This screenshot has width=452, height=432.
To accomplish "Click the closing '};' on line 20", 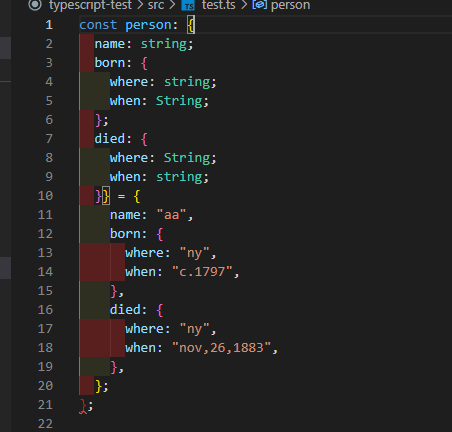I will coord(102,386).
